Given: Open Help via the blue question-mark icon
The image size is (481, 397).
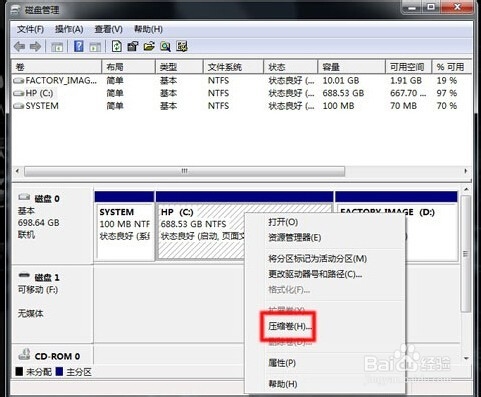Looking at the screenshot, I should (x=79, y=46).
